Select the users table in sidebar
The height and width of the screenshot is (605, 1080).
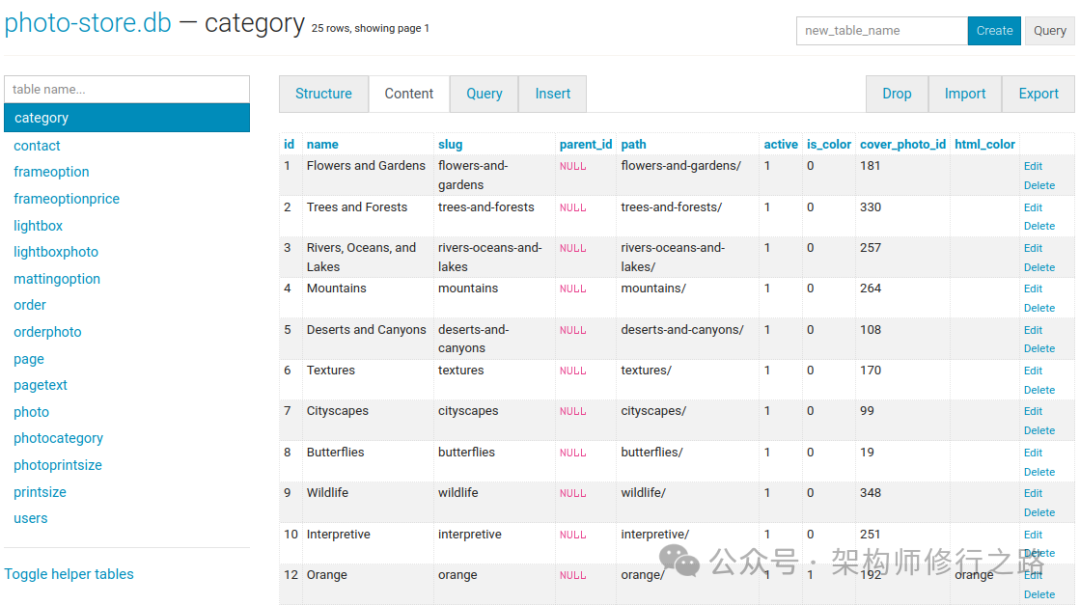[x=30, y=518]
